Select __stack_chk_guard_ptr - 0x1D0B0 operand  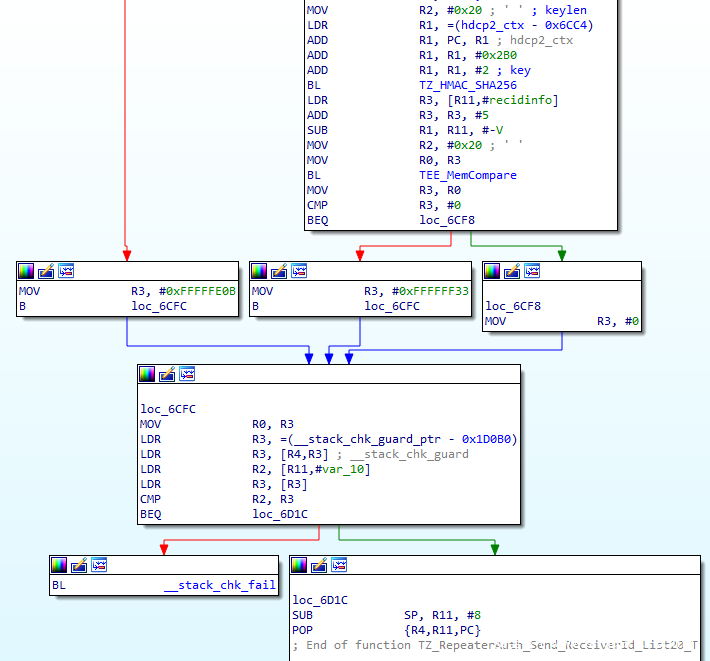click(x=403, y=439)
